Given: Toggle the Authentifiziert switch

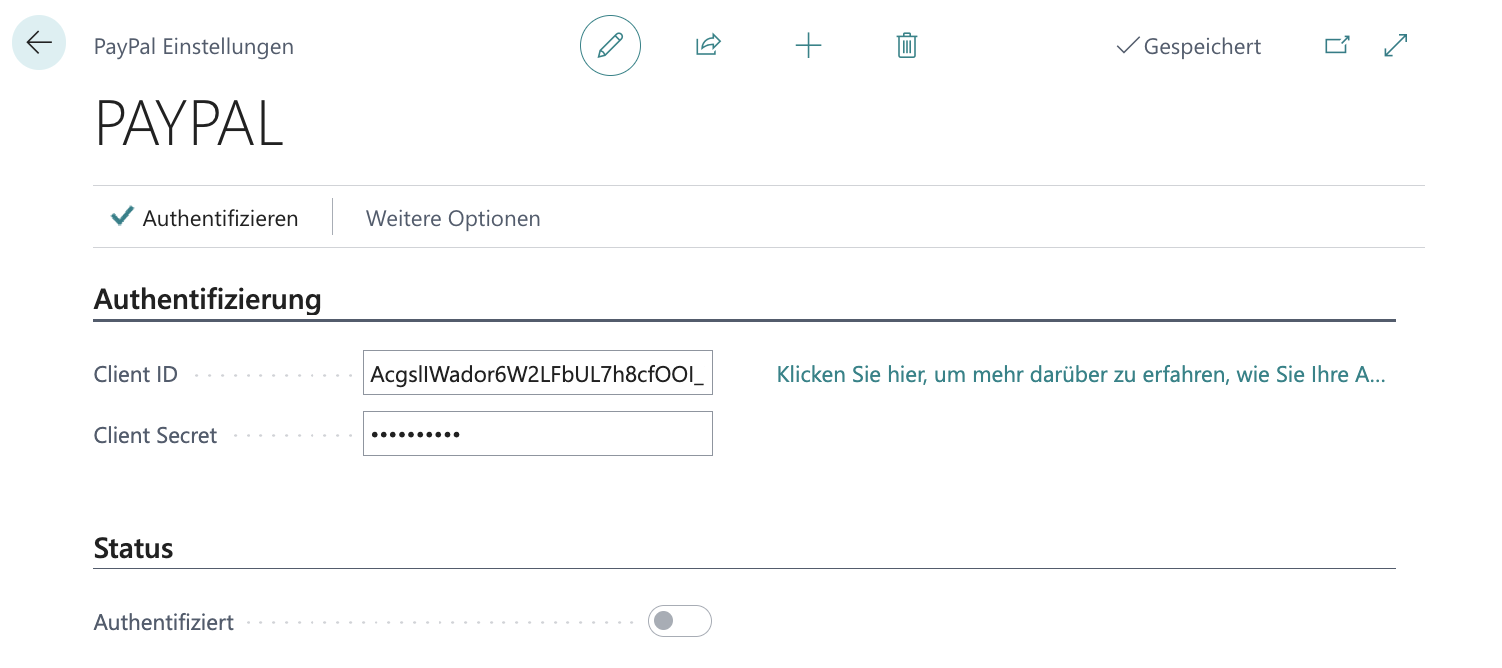Looking at the screenshot, I should (x=679, y=621).
